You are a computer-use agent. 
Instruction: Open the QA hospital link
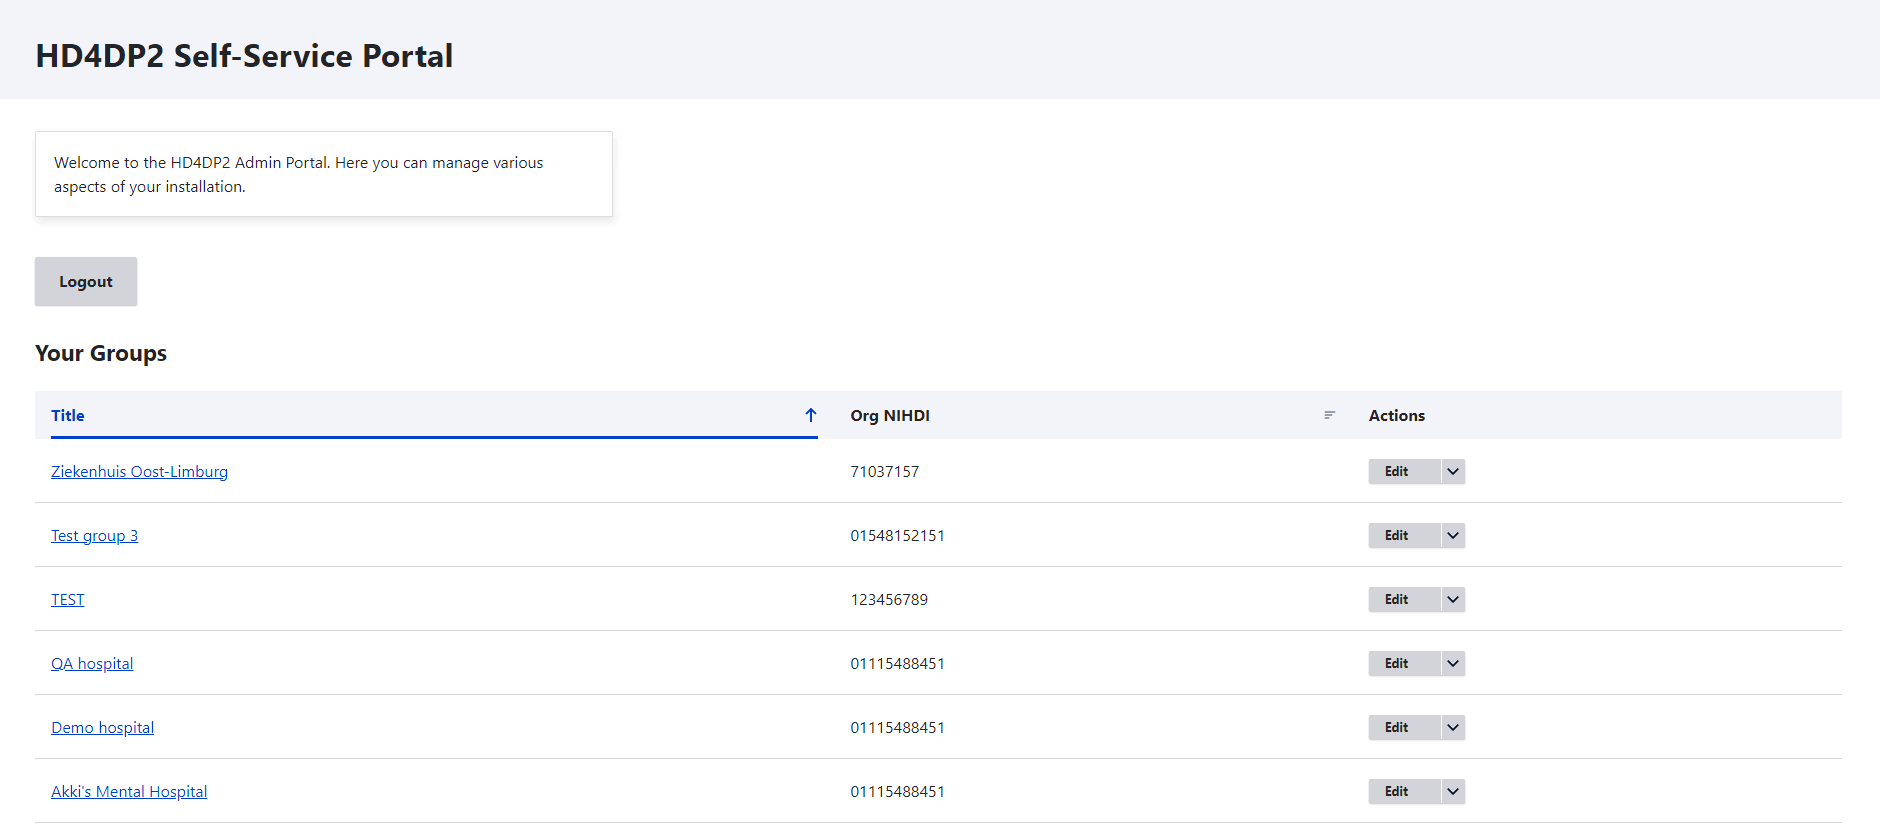click(92, 664)
